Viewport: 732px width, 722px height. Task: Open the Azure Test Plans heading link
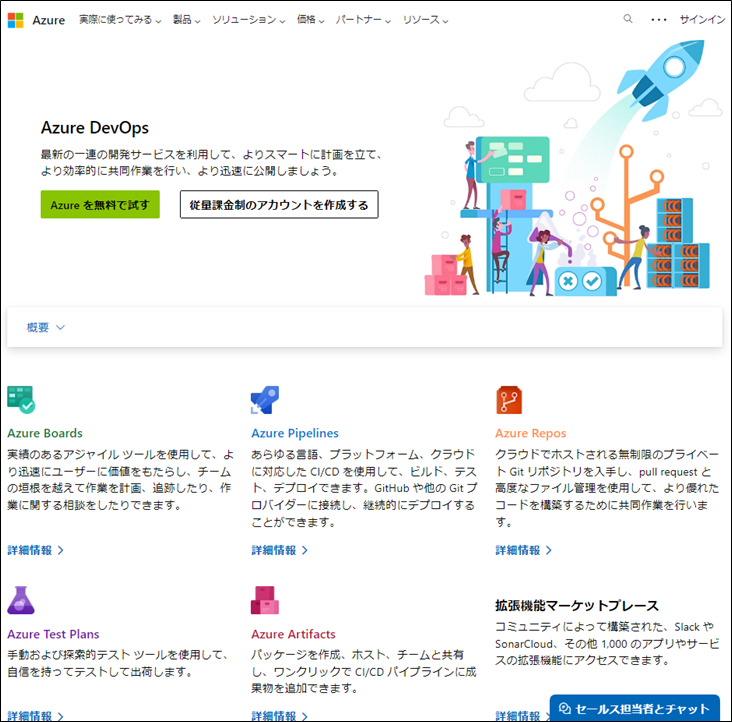tap(53, 634)
